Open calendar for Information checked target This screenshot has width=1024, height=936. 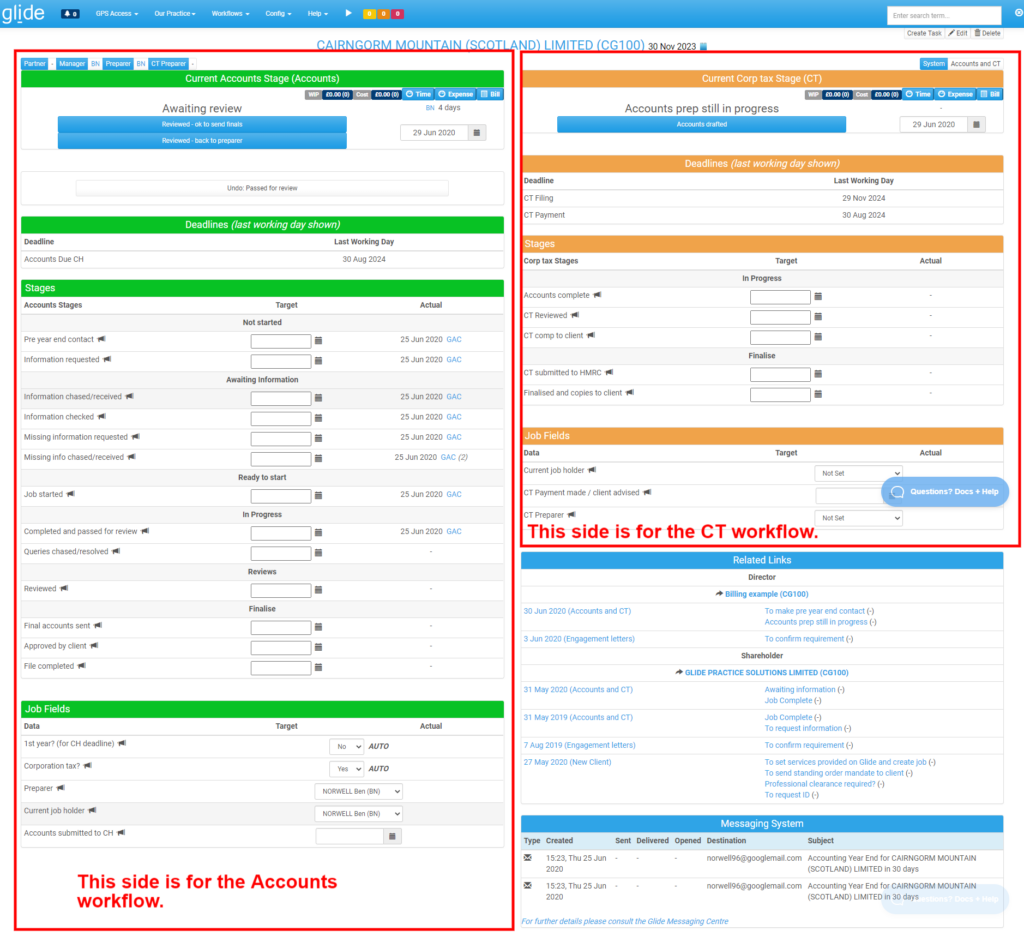[319, 418]
